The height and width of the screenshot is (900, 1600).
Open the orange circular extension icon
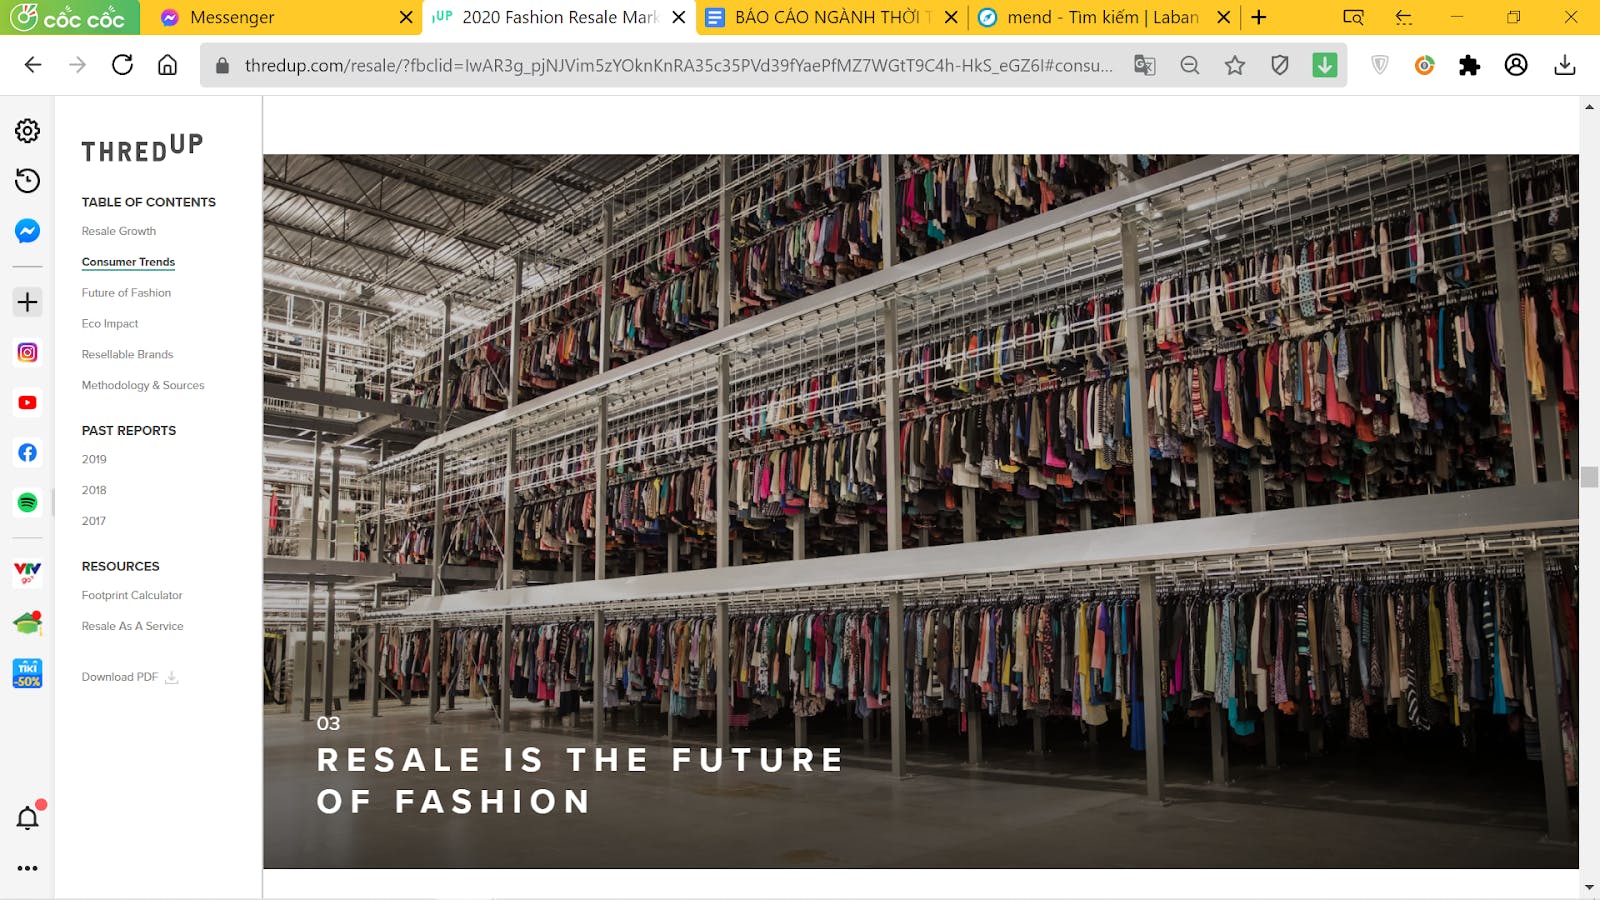[1424, 65]
